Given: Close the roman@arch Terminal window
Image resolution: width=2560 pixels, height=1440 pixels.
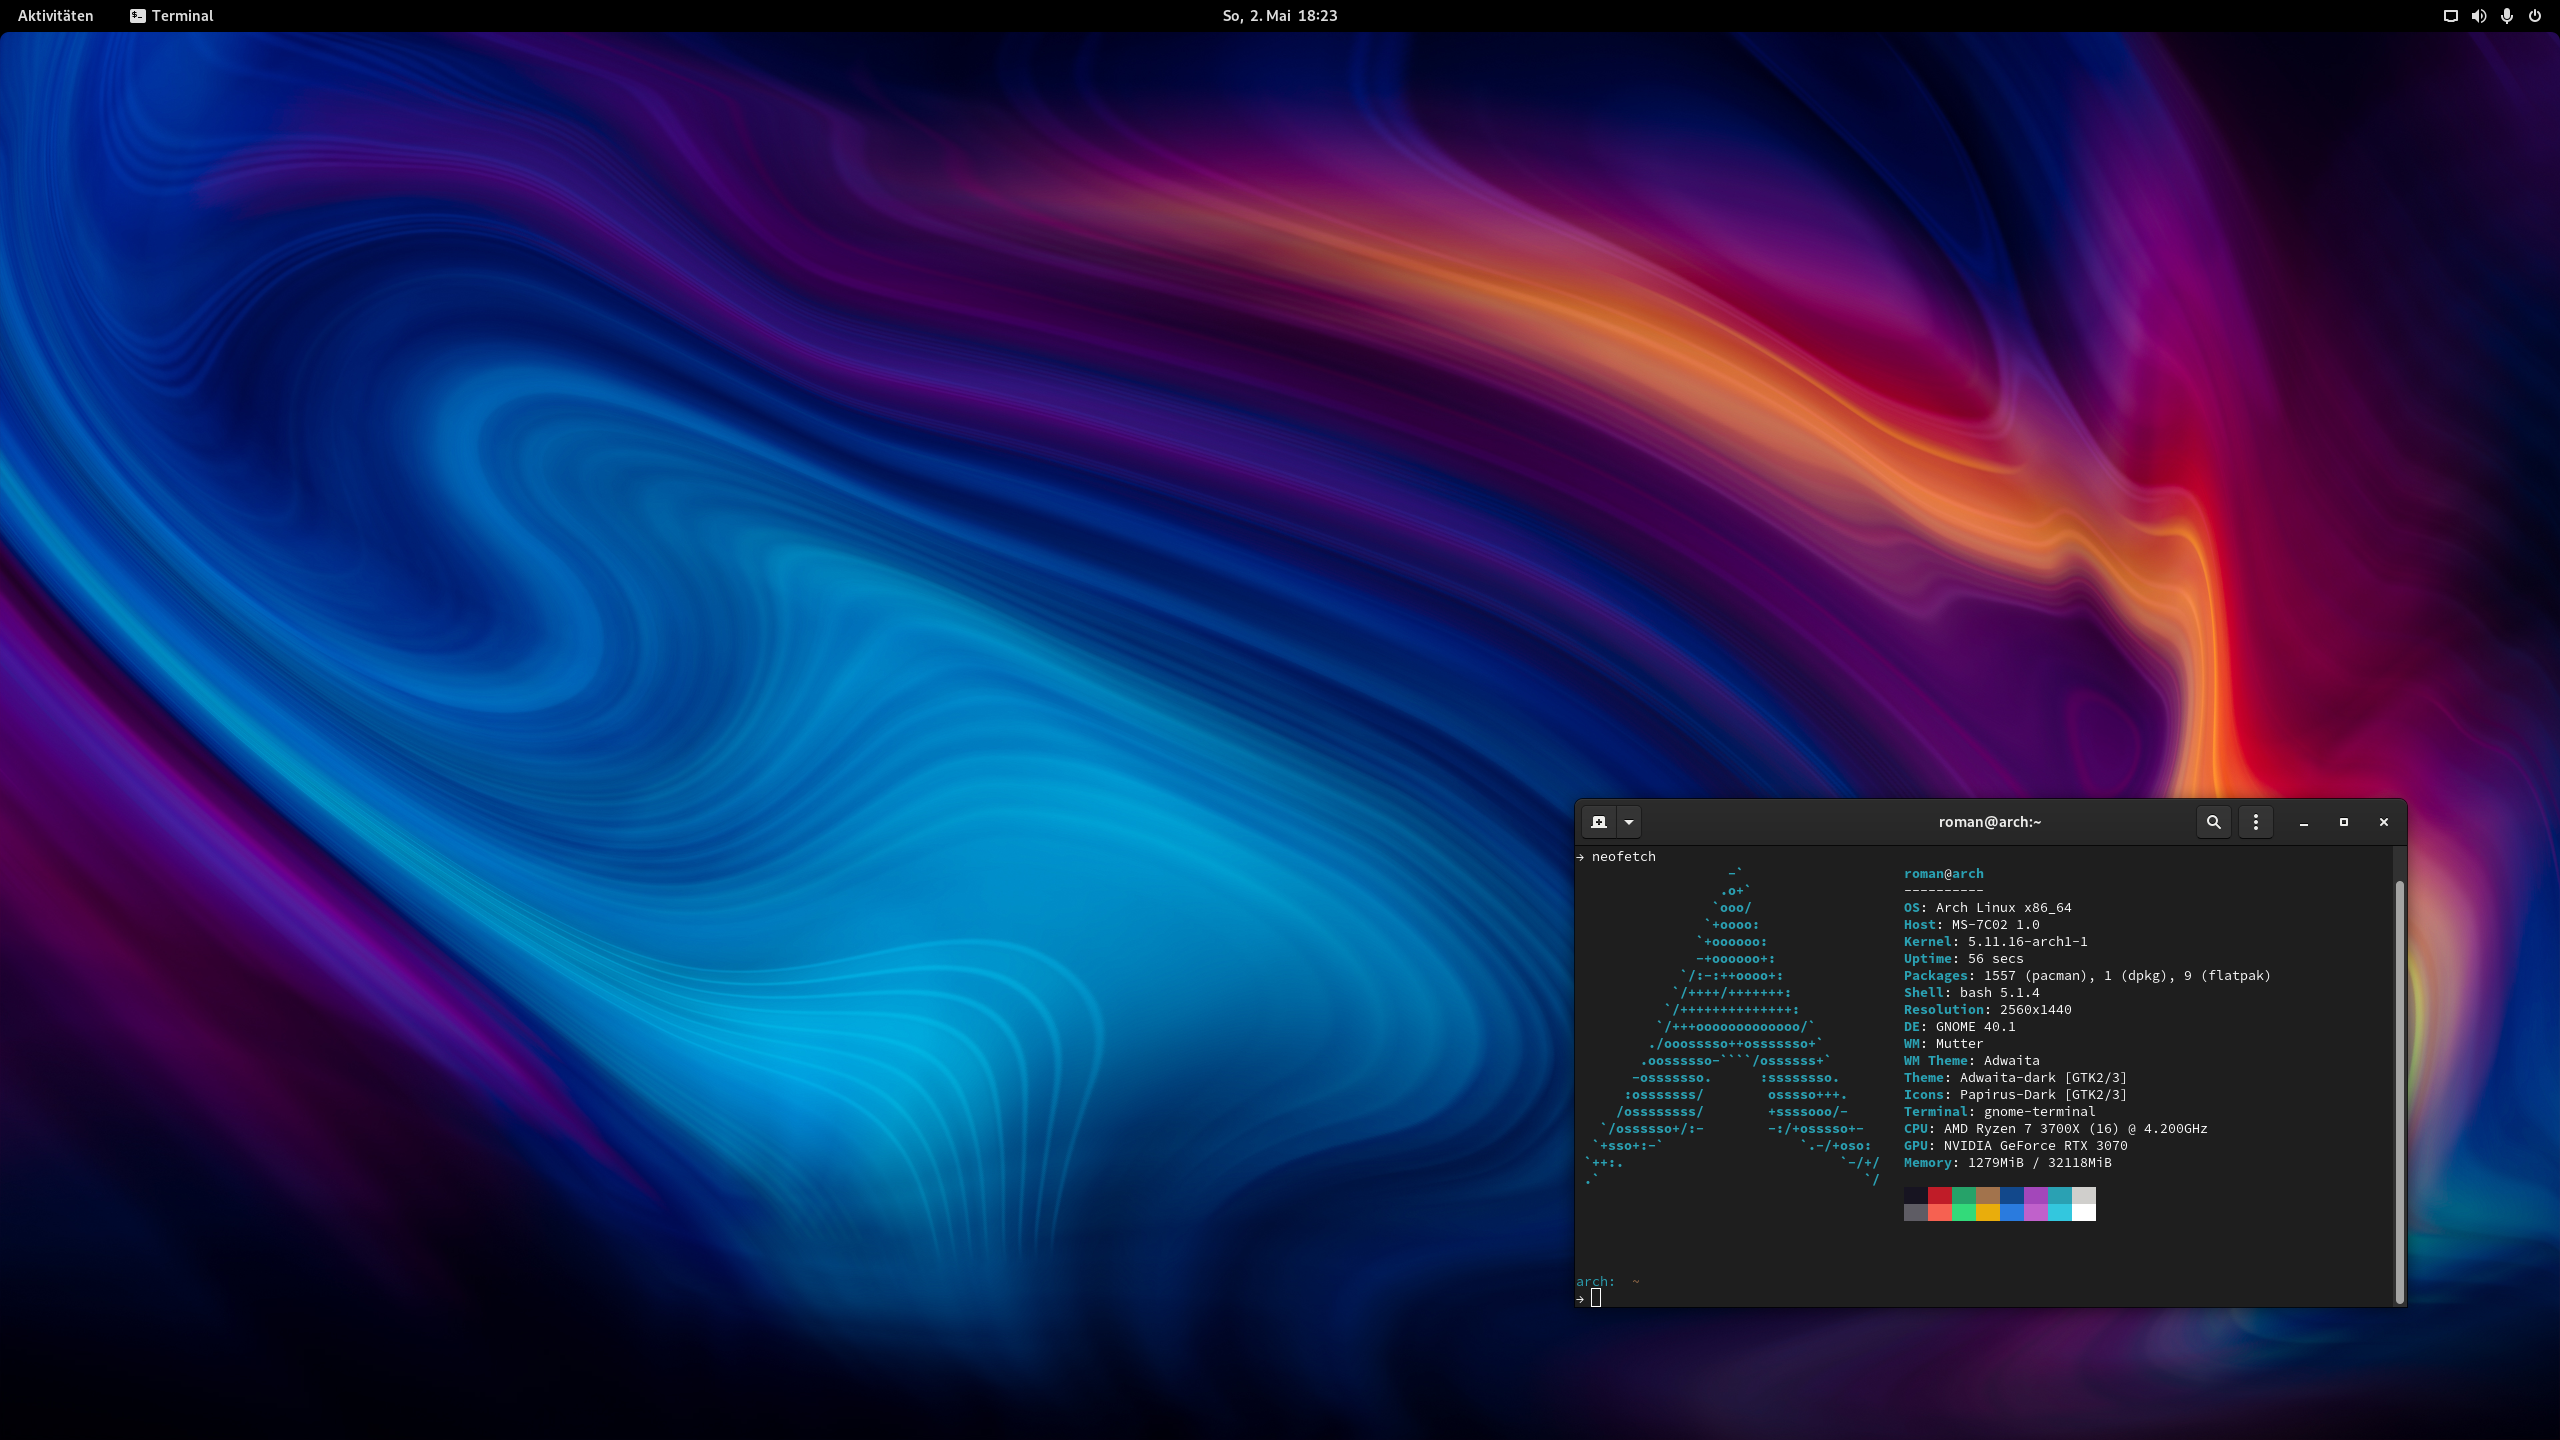Looking at the screenshot, I should 2384,822.
